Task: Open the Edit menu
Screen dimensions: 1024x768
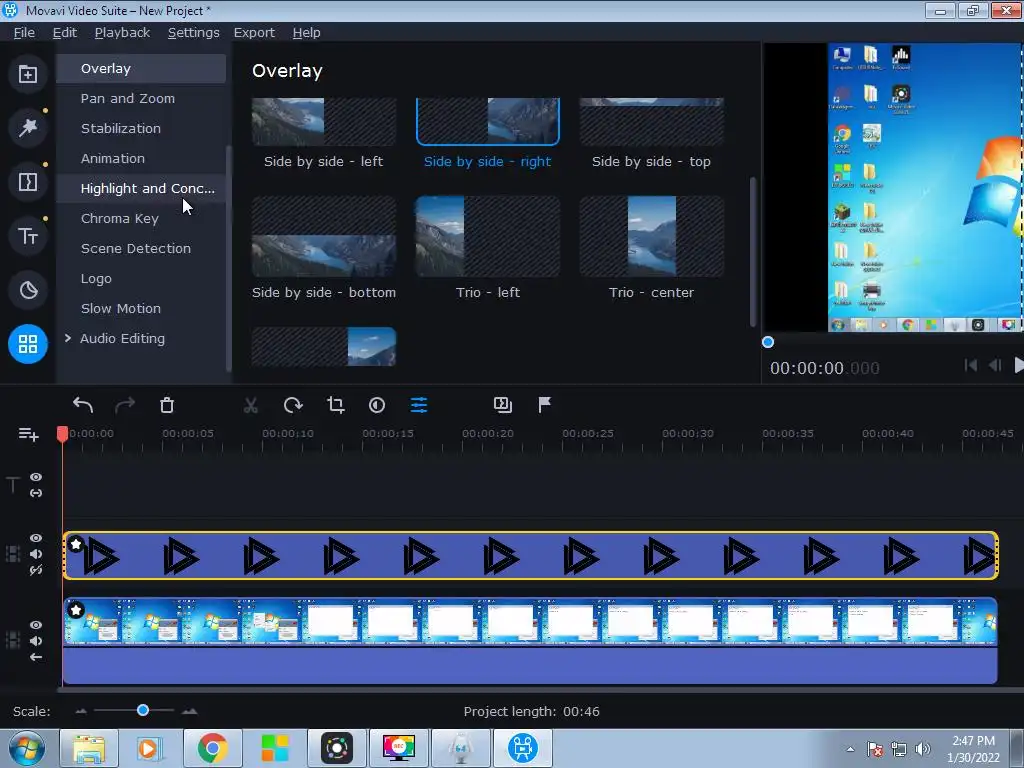Action: 65,33
